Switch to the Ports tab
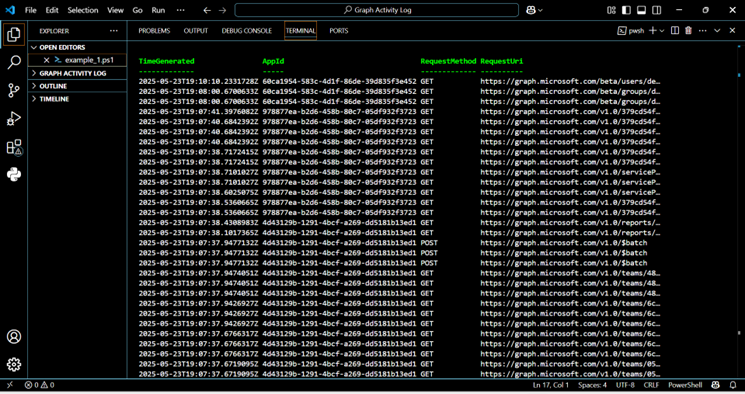This screenshot has height=394, width=745. click(x=339, y=31)
